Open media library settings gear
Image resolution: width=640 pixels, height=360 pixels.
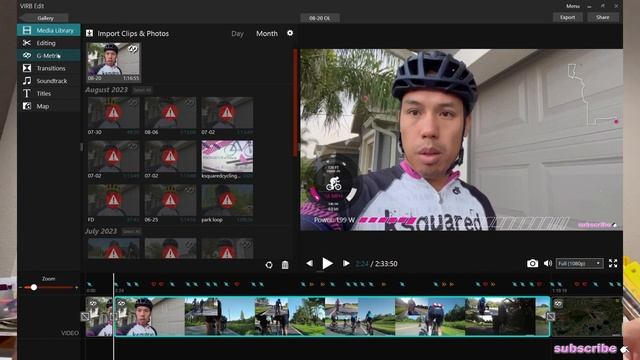[290, 33]
